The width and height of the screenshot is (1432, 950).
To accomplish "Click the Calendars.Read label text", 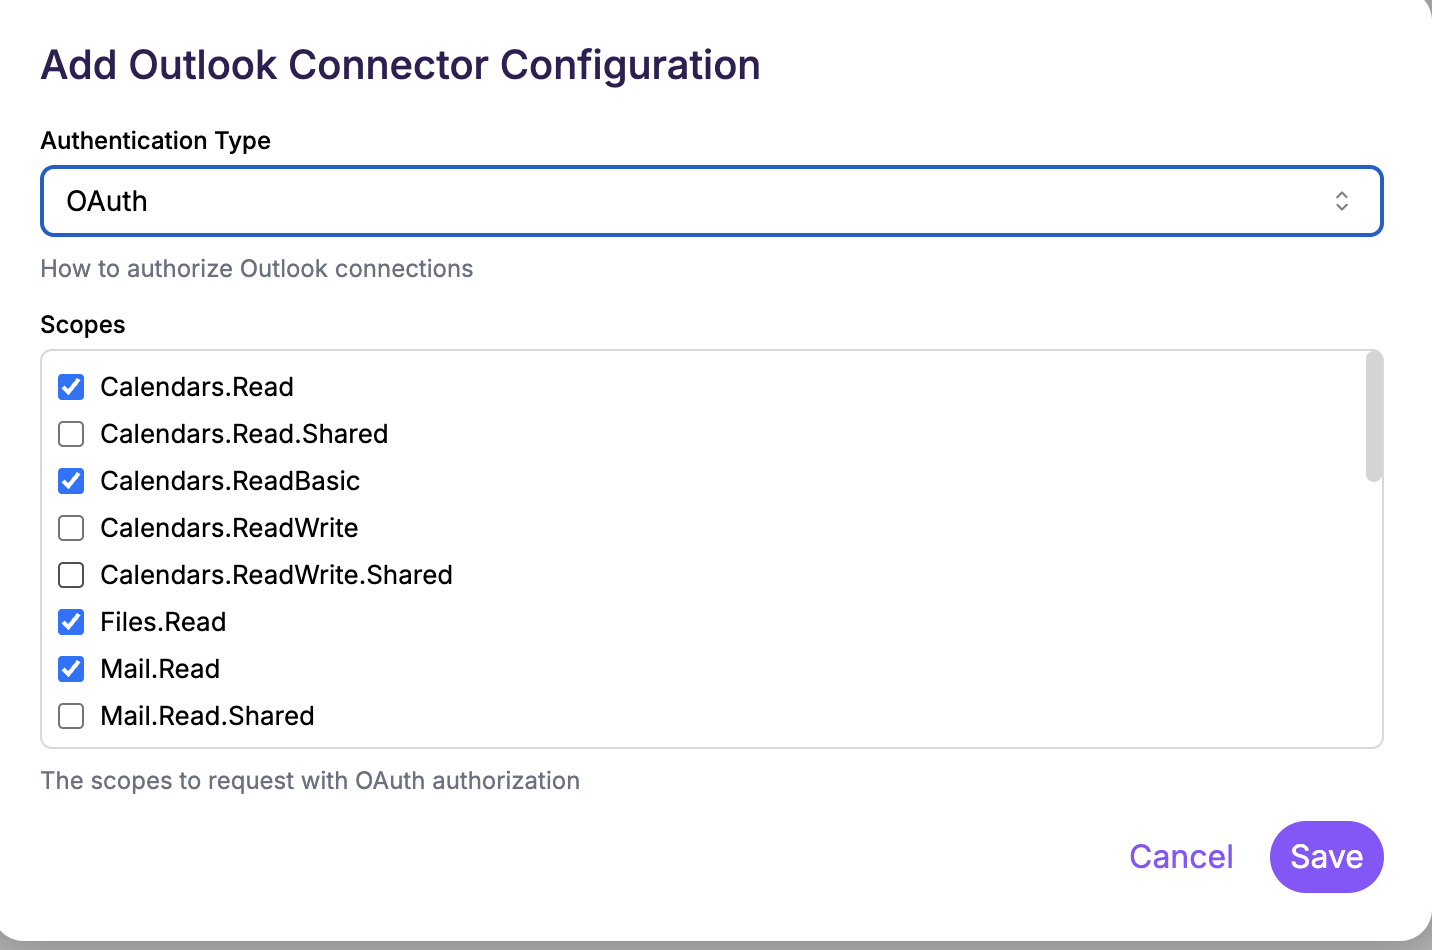I will click(197, 387).
